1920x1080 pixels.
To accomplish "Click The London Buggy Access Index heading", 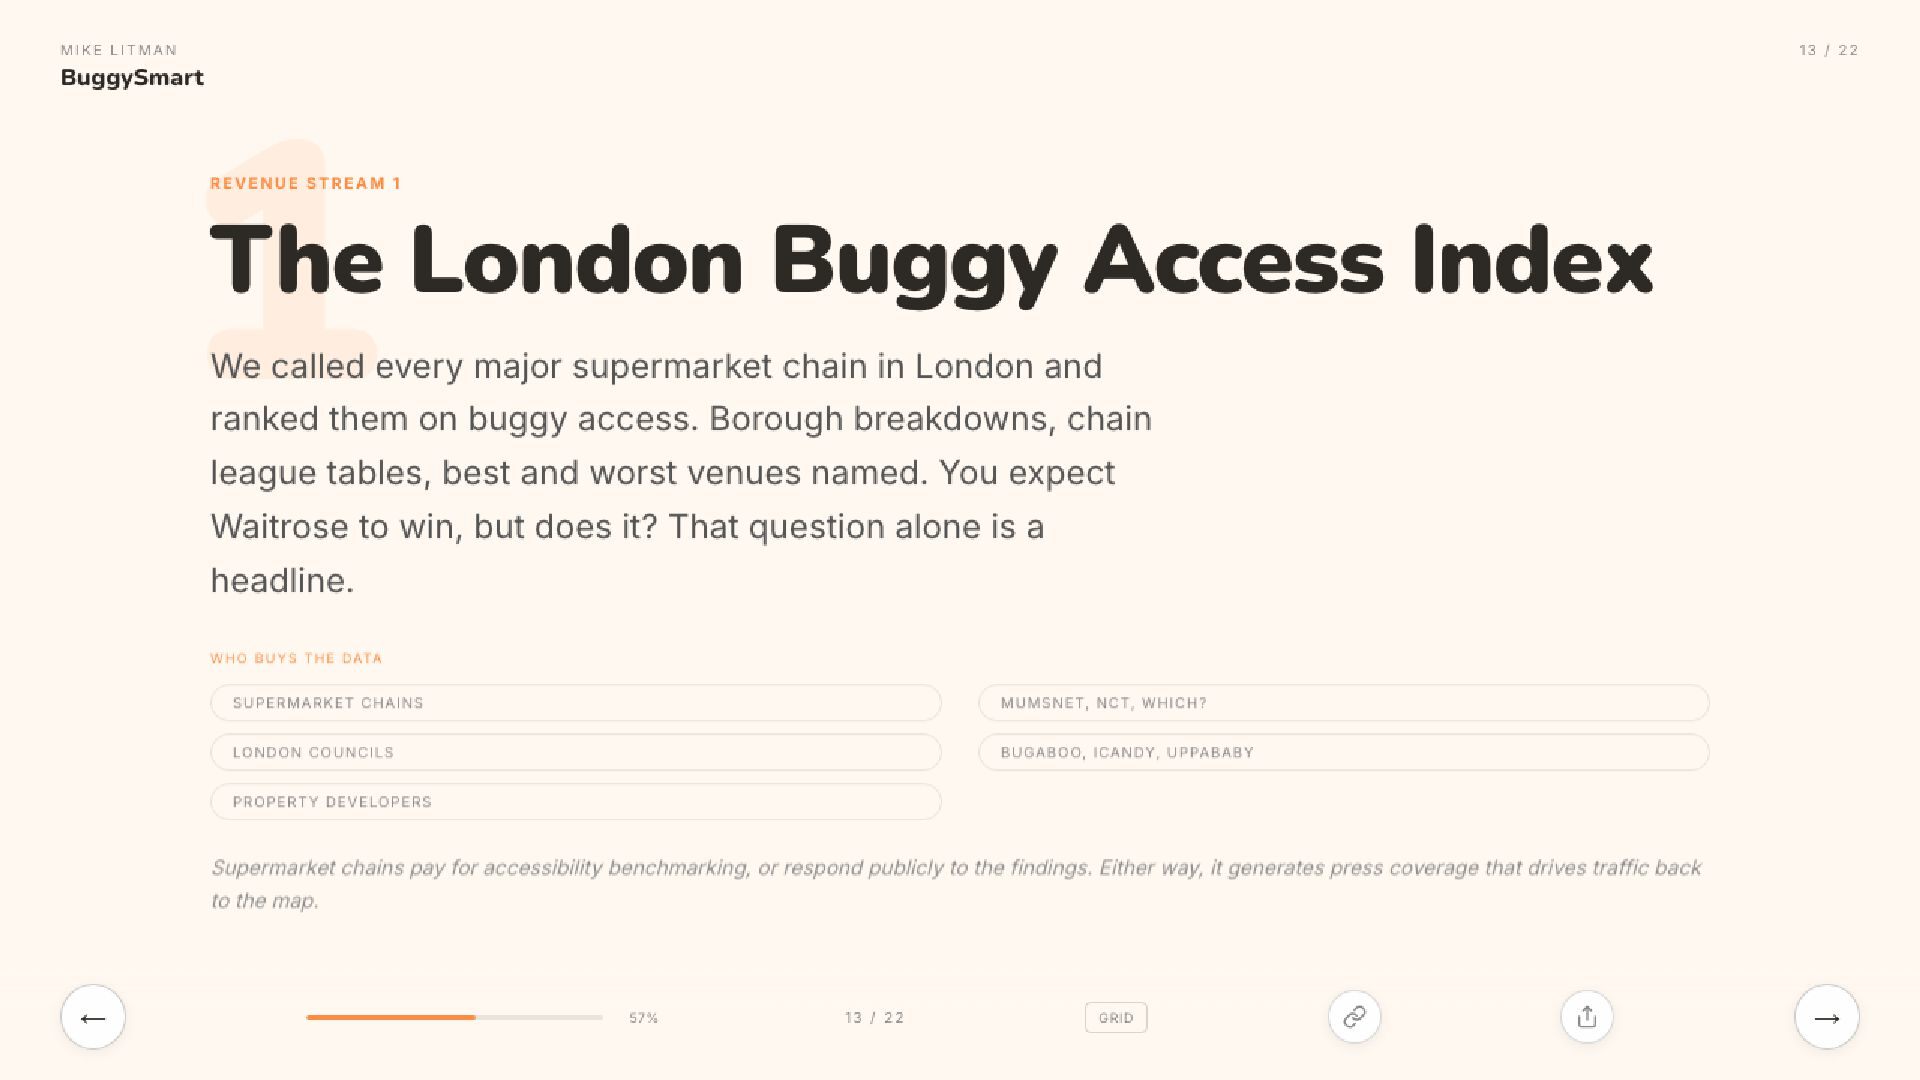I will (x=931, y=262).
